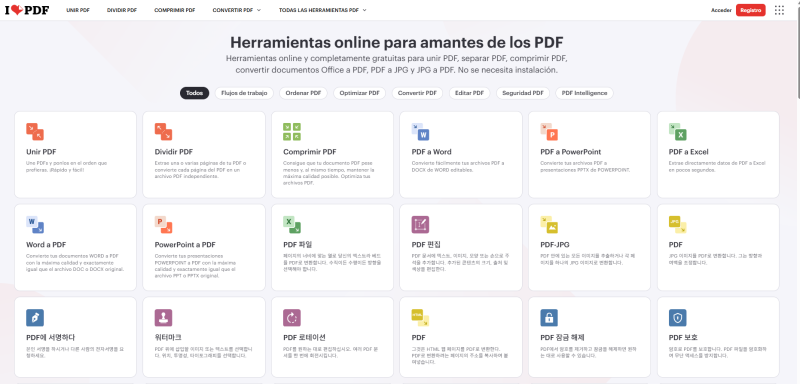
Task: Click the iLovePDF logo
Action: point(27,10)
